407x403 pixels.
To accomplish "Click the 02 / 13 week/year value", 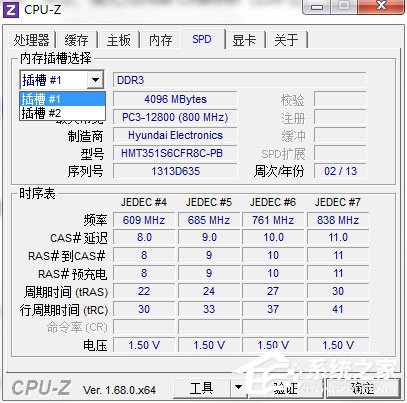I will [x=340, y=171].
